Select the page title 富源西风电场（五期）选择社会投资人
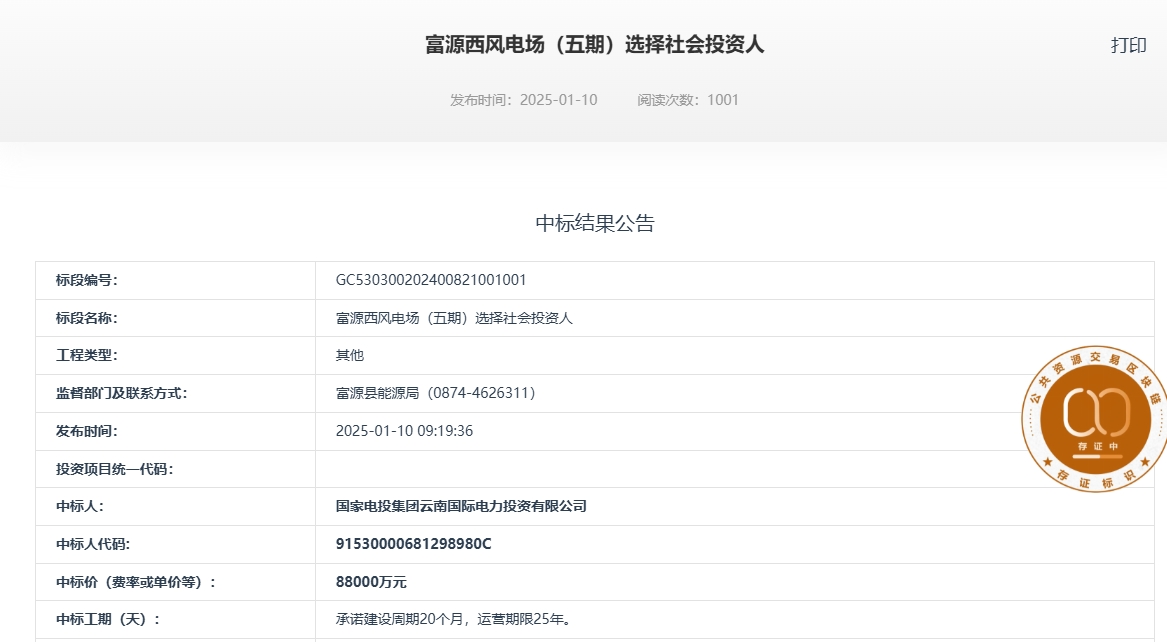Viewport: 1167px width, 642px height. (x=595, y=45)
